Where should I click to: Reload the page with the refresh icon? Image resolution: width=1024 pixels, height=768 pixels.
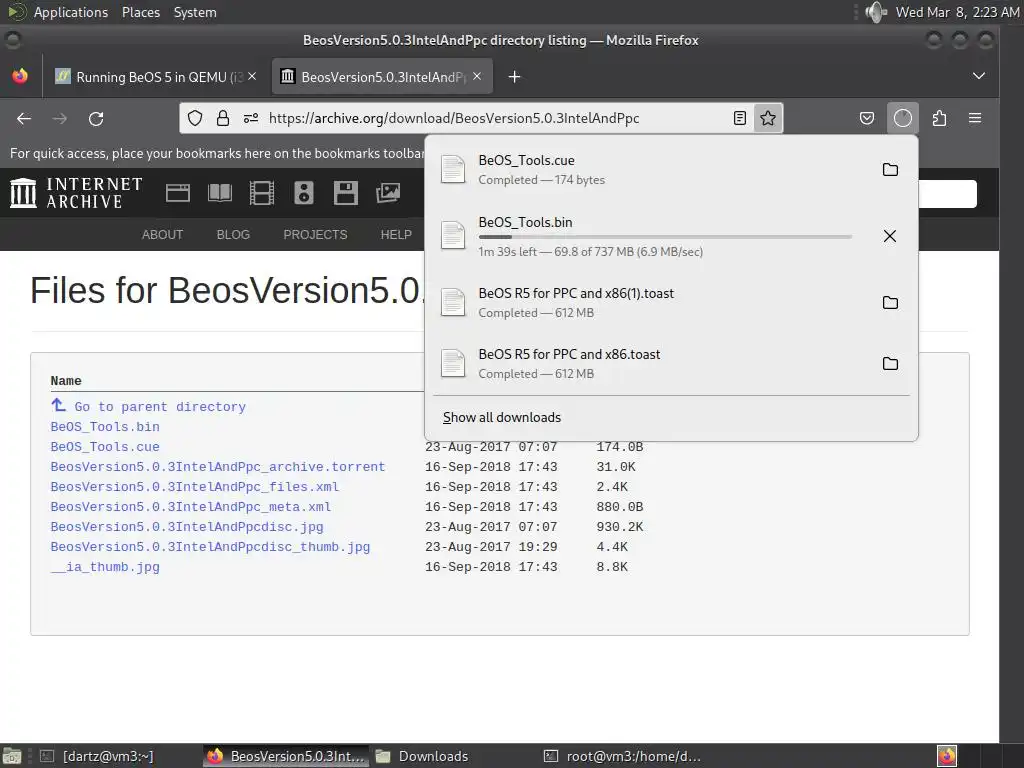[96, 118]
